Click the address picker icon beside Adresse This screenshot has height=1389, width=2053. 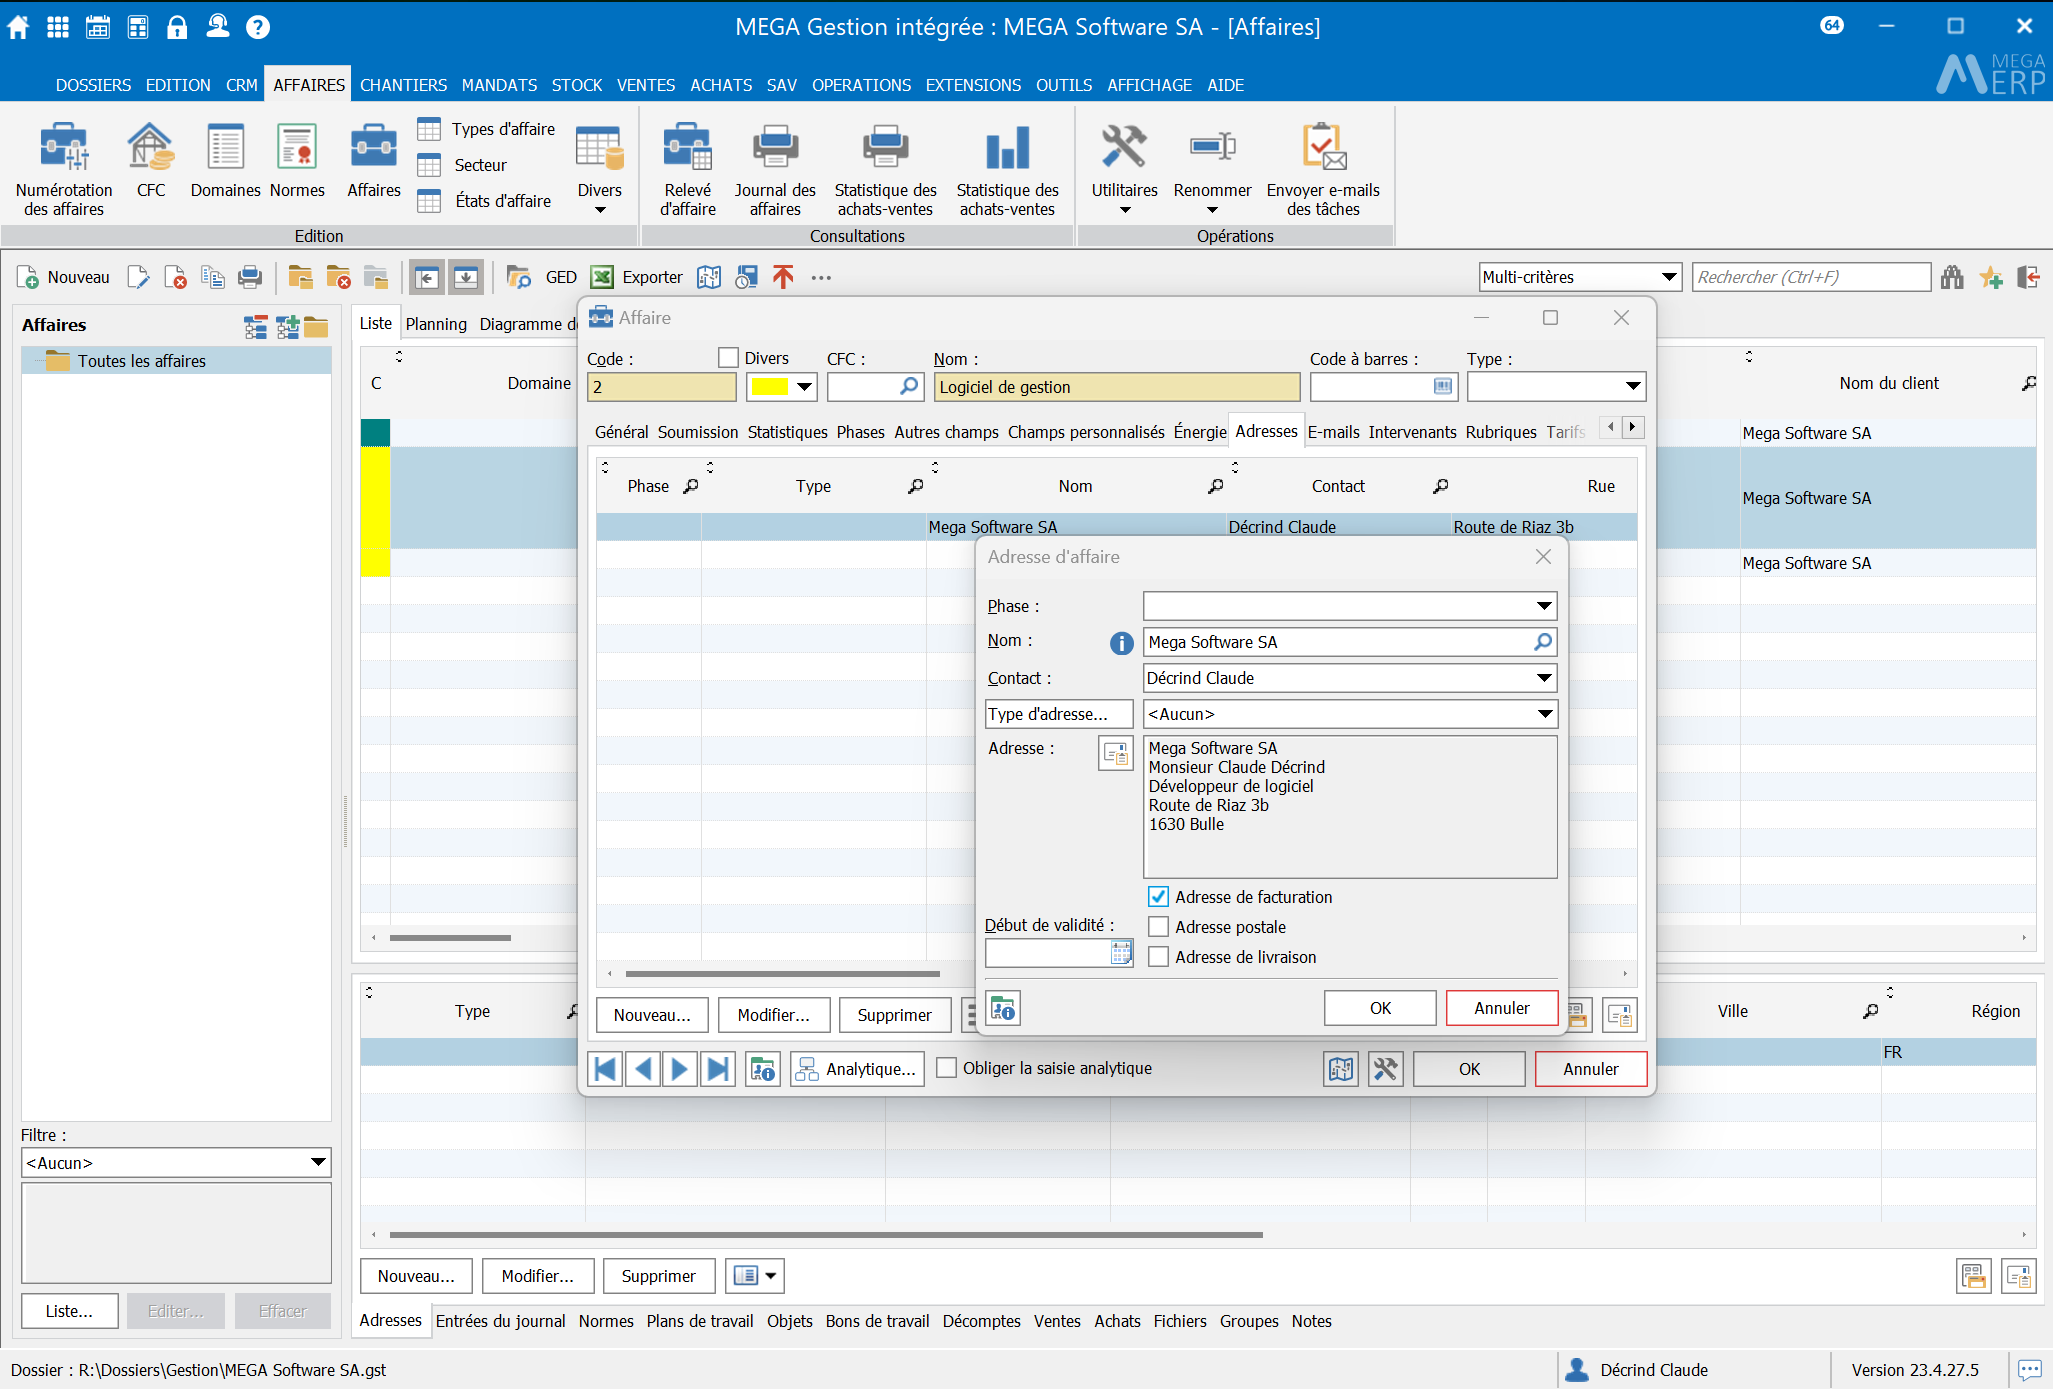click(x=1115, y=753)
